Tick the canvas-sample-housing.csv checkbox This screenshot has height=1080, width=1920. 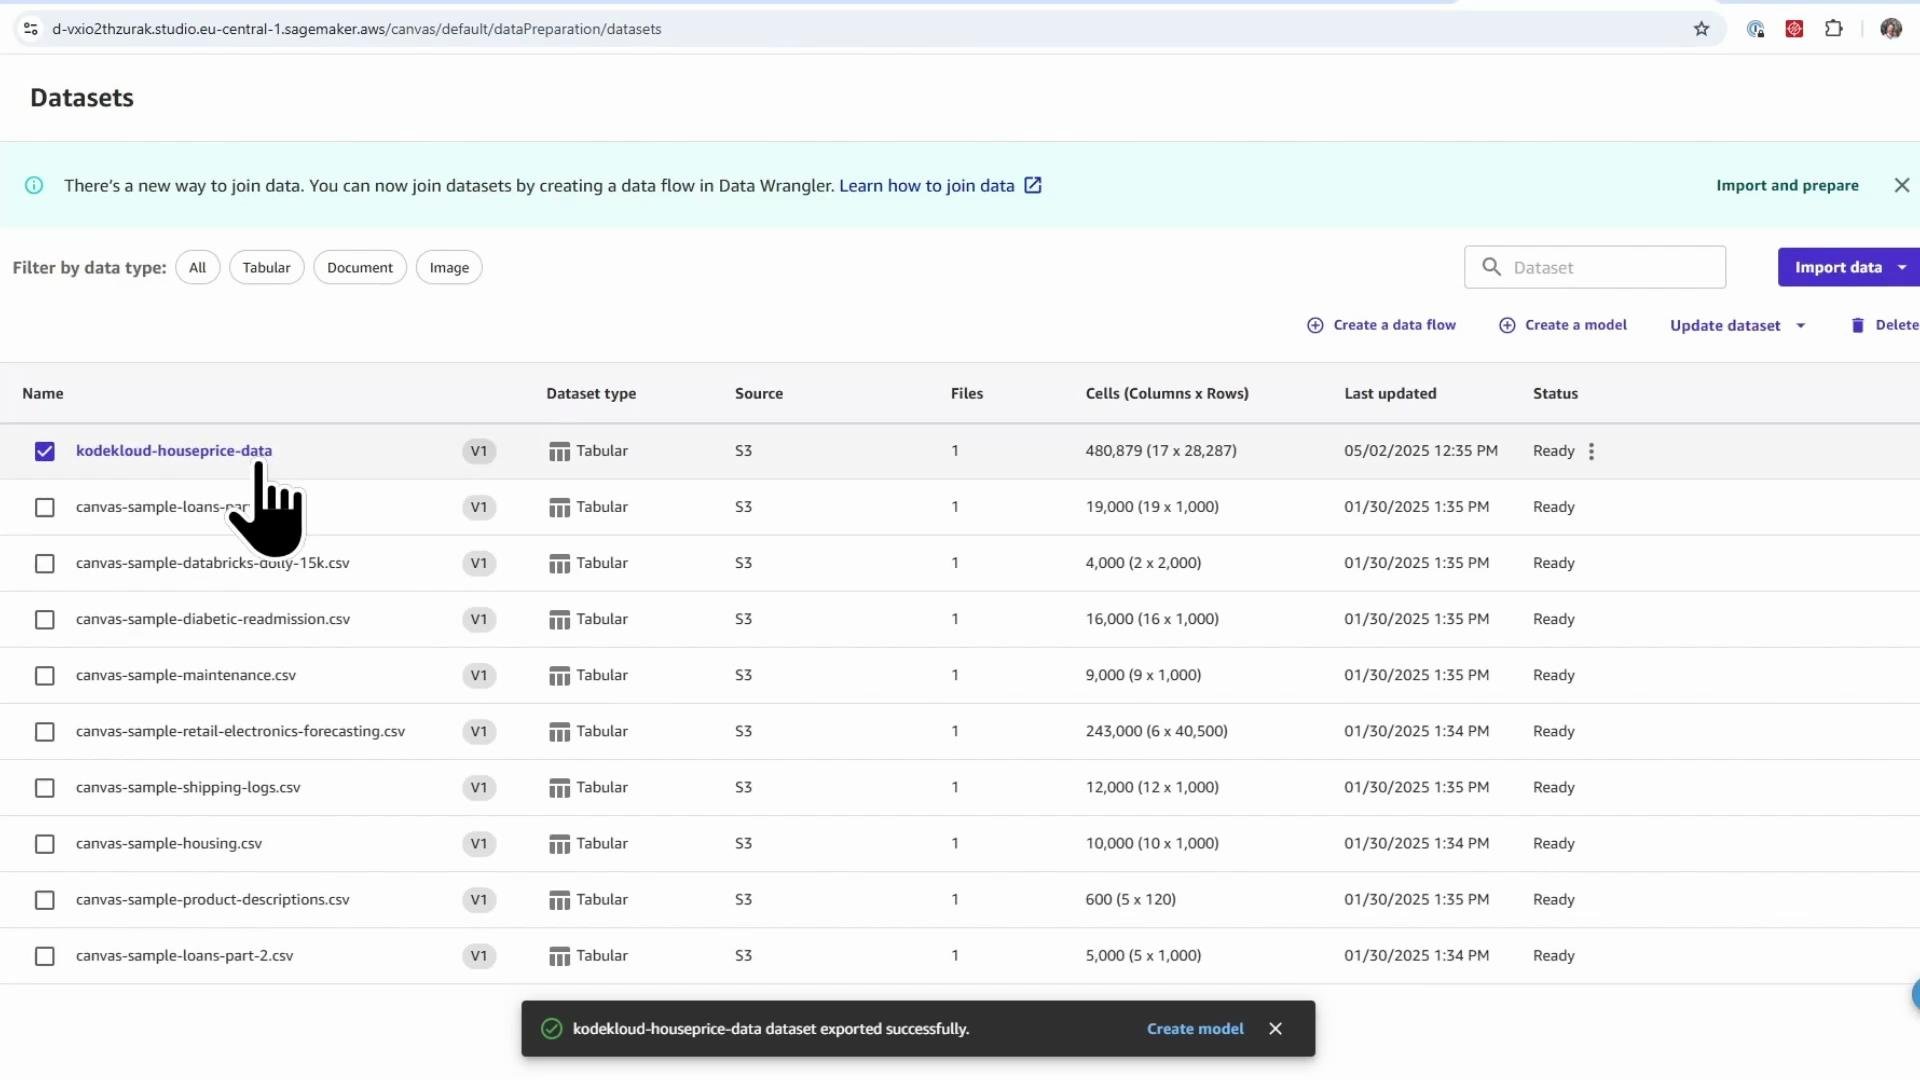[45, 844]
